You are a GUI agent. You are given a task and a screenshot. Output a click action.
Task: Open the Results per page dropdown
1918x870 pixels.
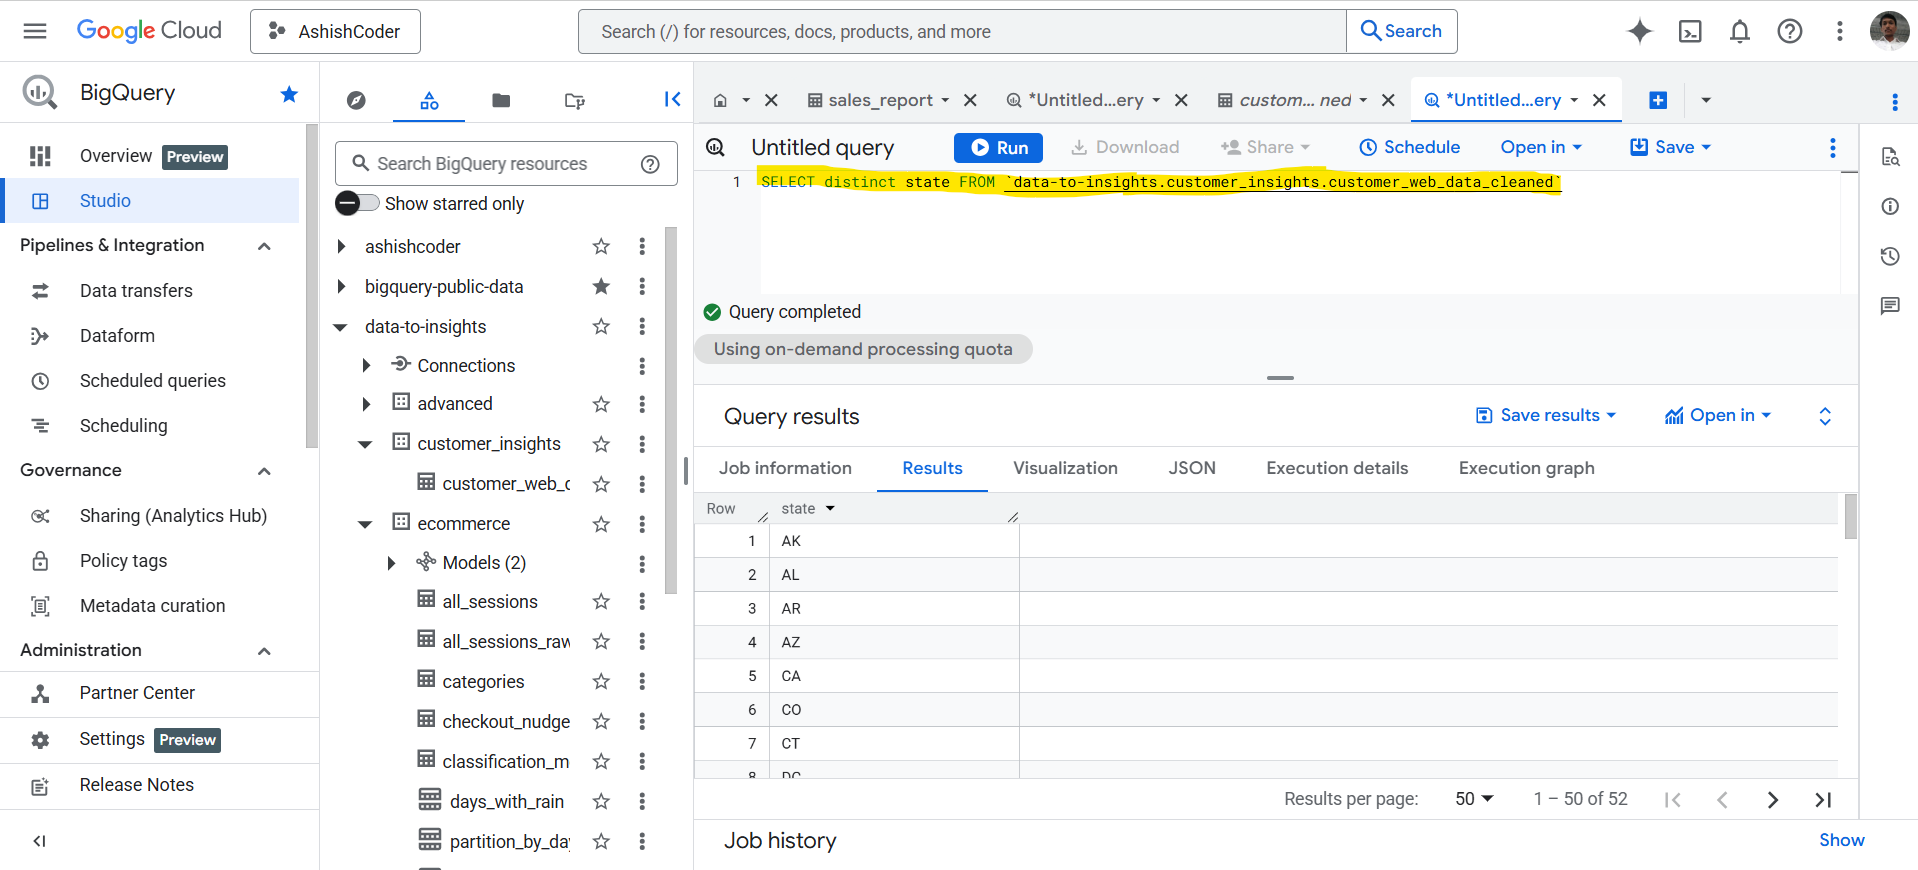(x=1474, y=799)
